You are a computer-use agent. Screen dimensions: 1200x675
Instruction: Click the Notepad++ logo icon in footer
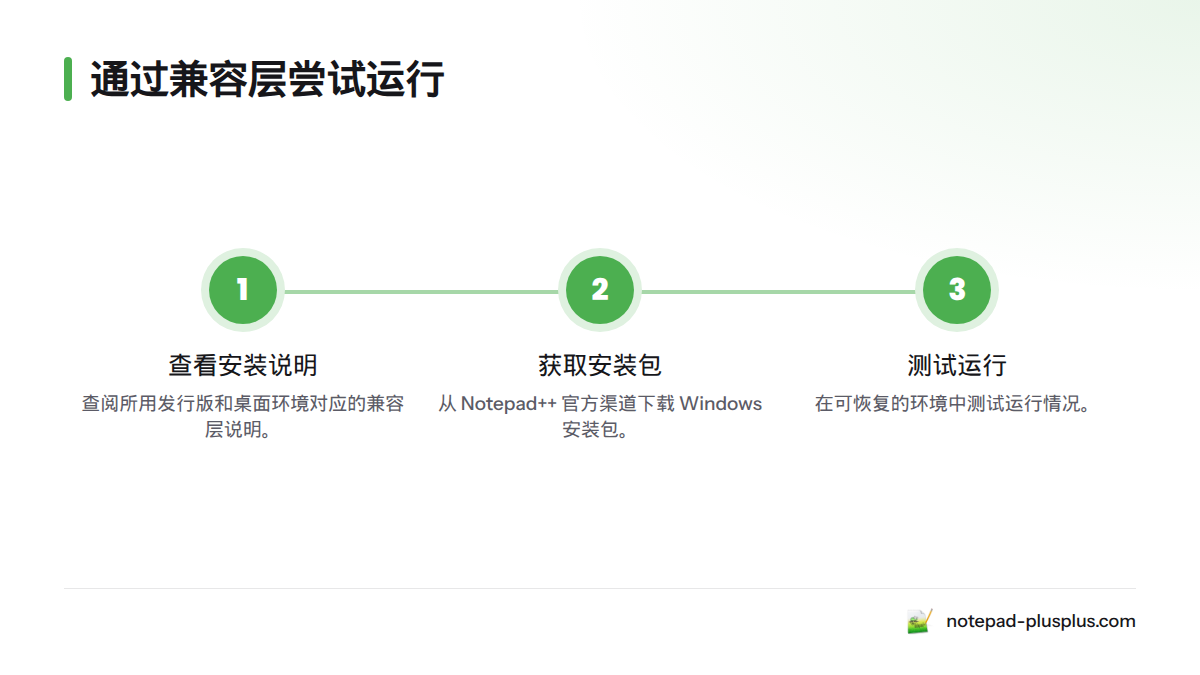(x=920, y=621)
